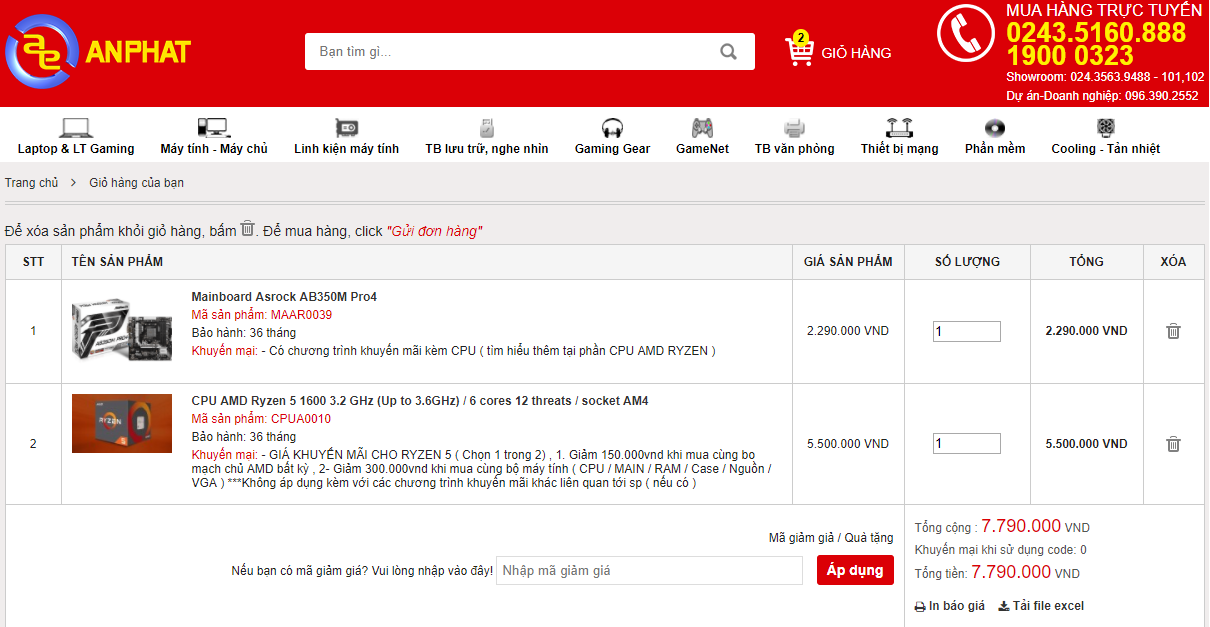1210x627 pixels.
Task: Click the Ryzen 5 CPU product thumbnail
Action: tap(122, 424)
